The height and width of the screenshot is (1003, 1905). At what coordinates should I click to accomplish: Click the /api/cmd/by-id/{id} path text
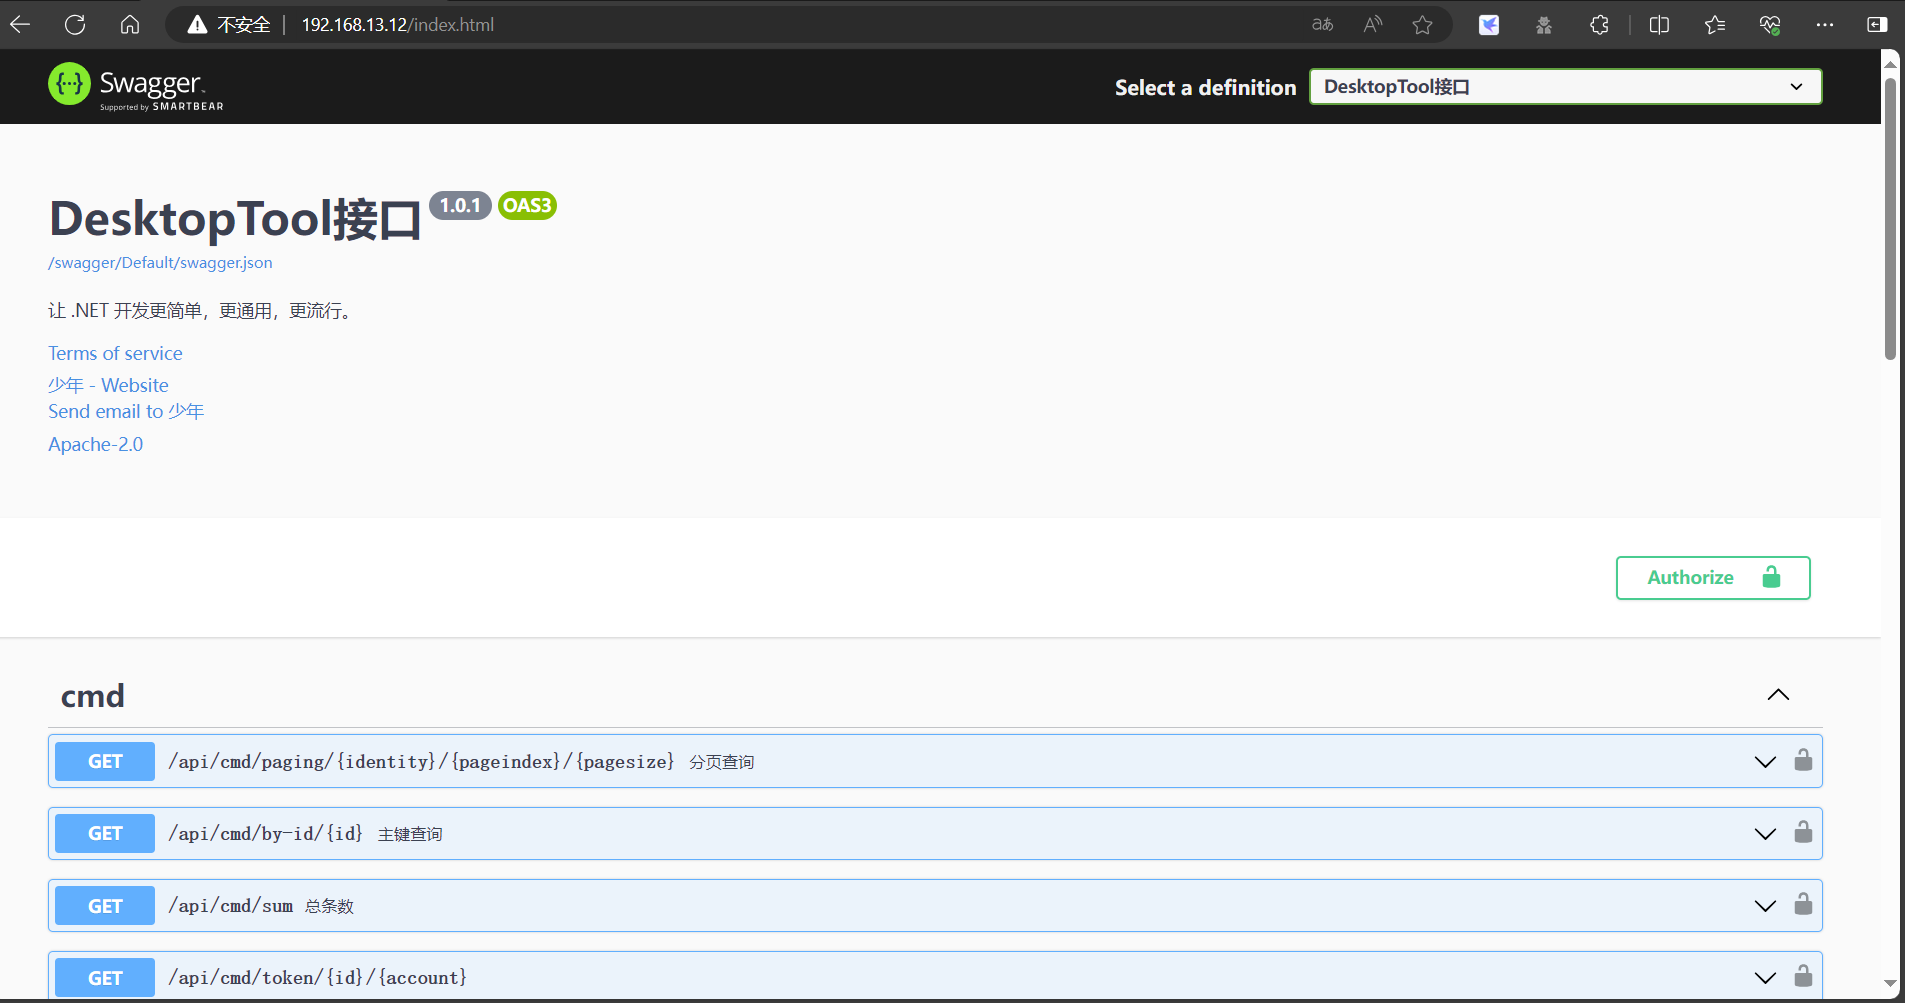point(265,833)
